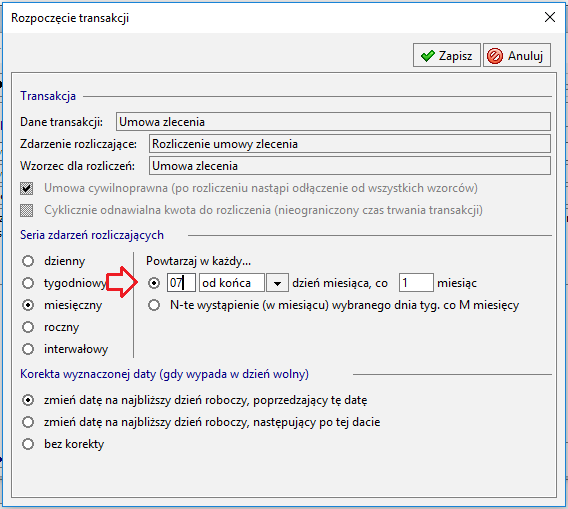
Task: Select correction to preceding working day
Action: click(x=28, y=400)
